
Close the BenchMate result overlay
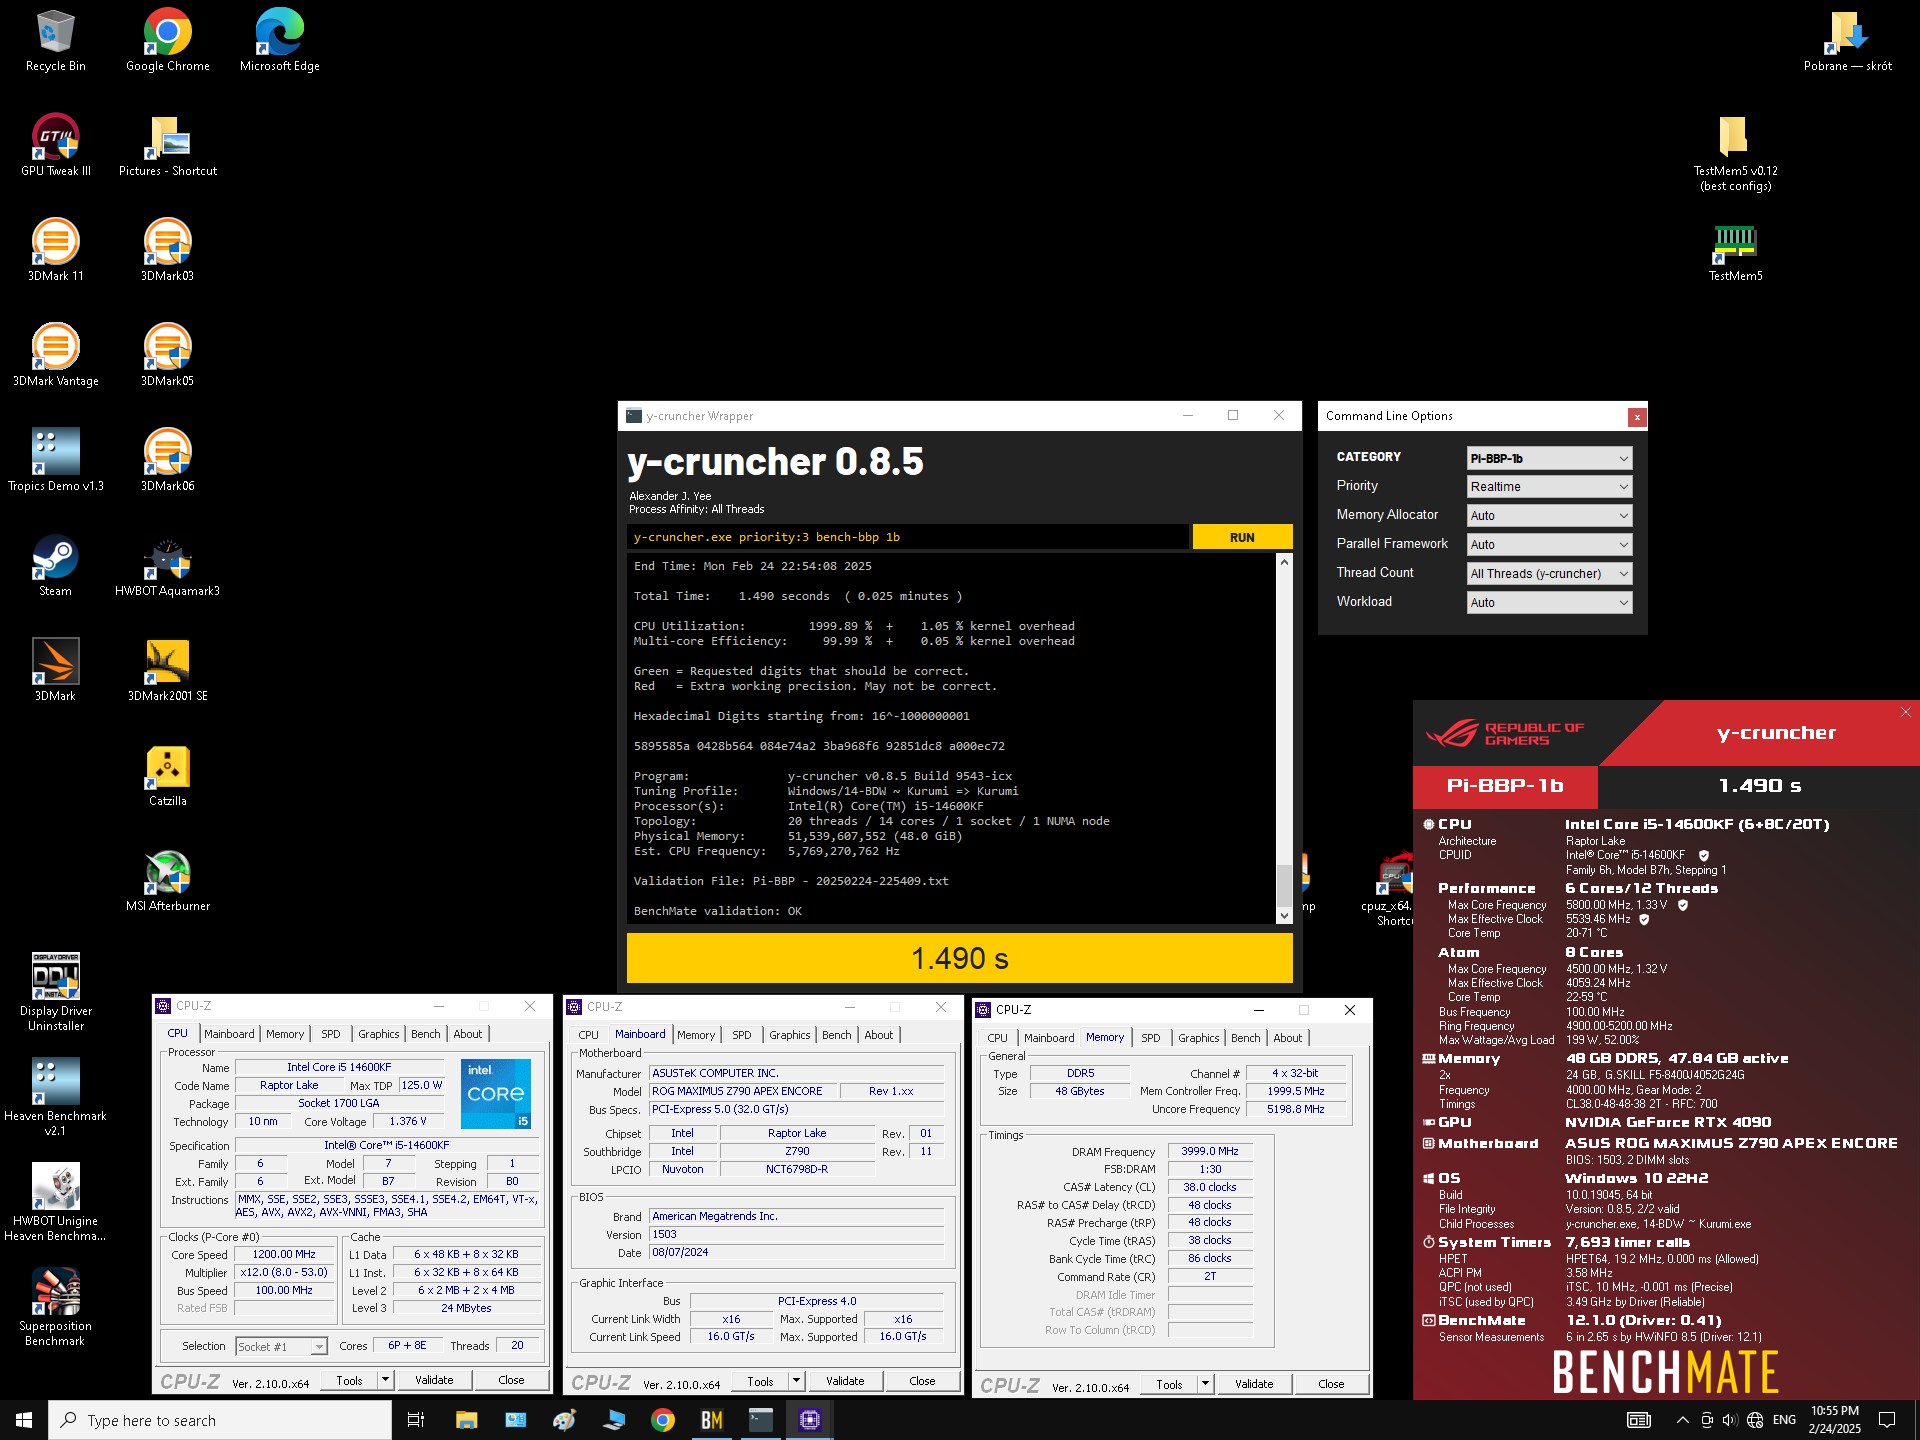tap(1905, 712)
